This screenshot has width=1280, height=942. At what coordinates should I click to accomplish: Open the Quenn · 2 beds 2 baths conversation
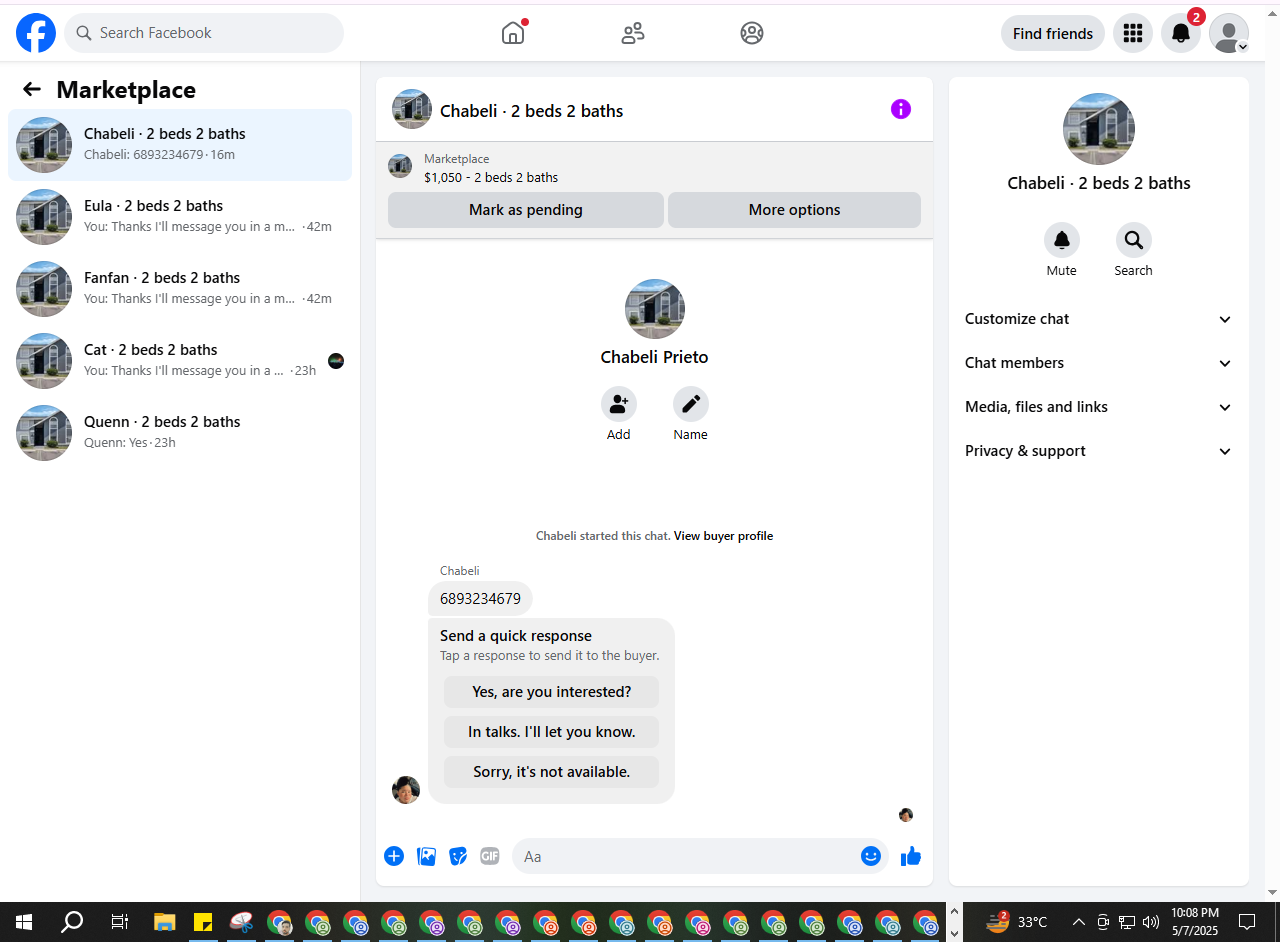click(x=180, y=433)
